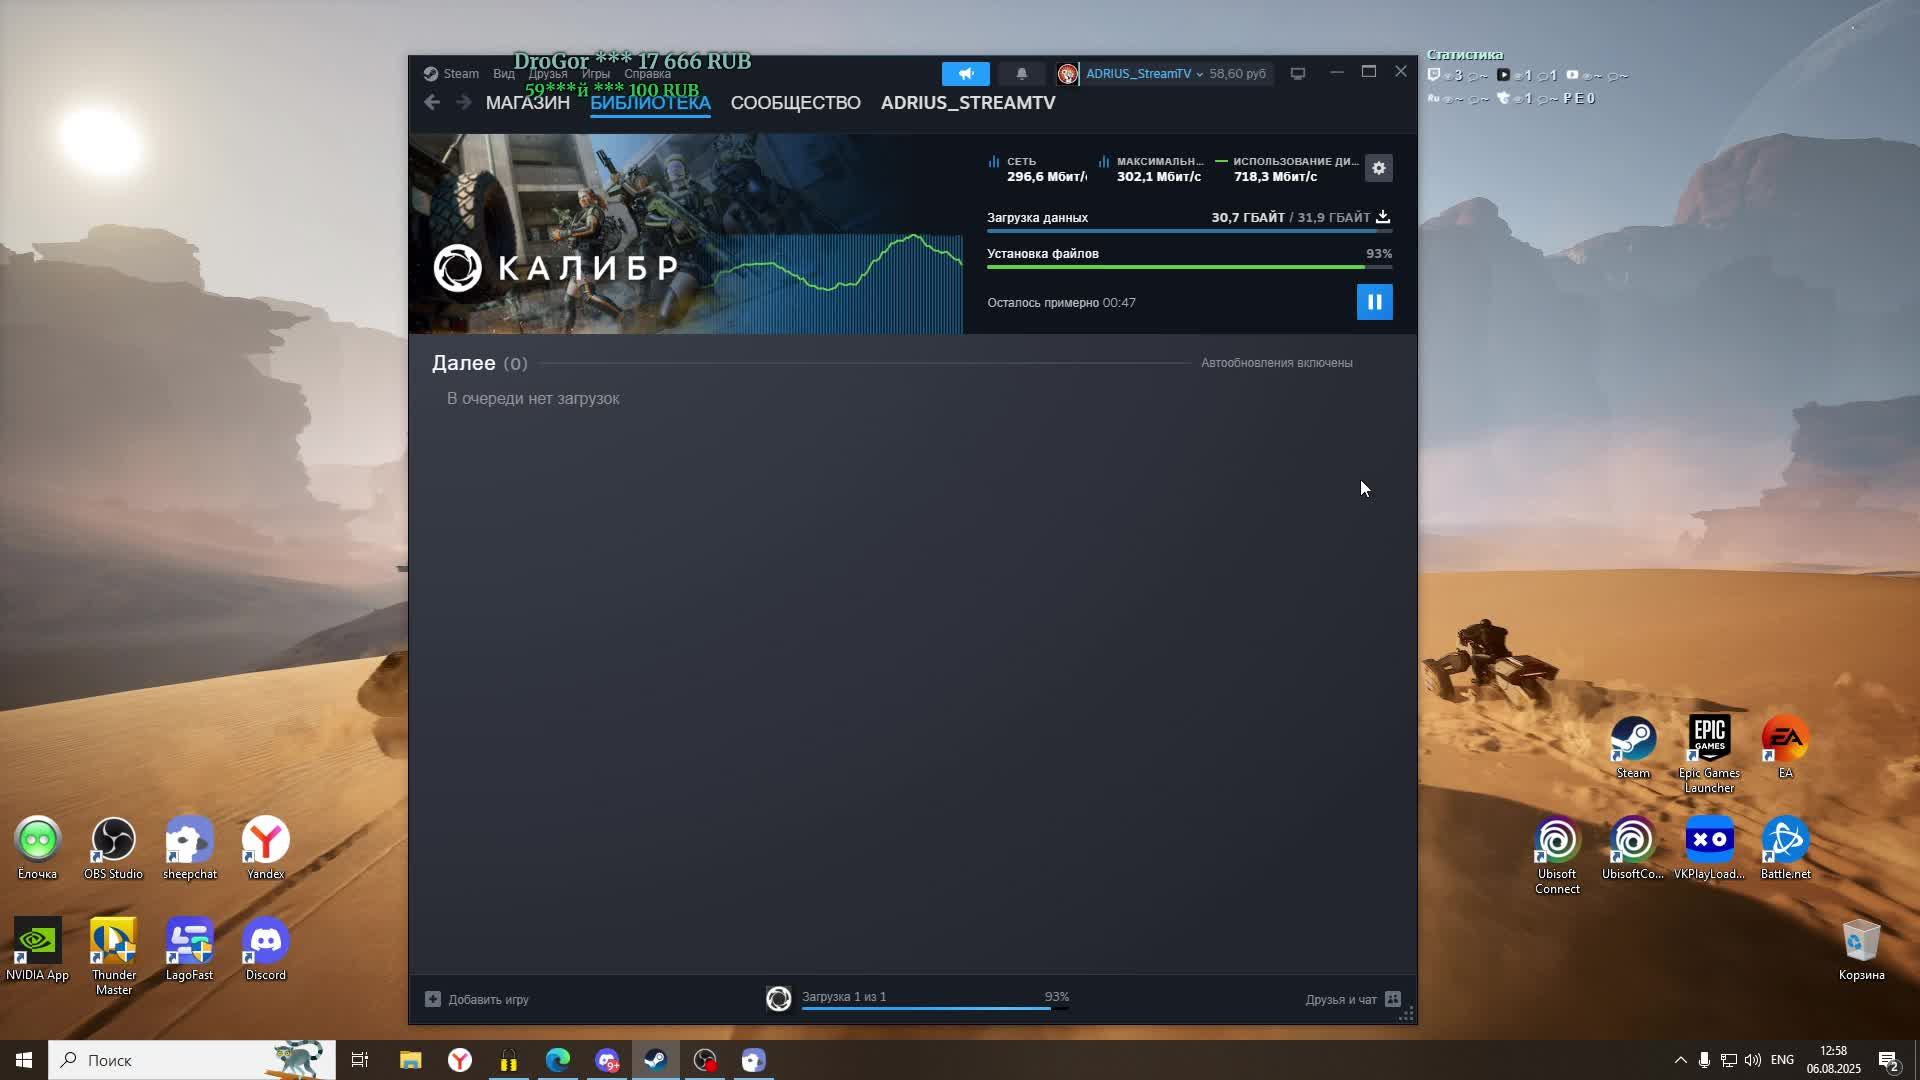1920x1080 pixels.
Task: Click the Калибр game banner
Action: click(685, 234)
